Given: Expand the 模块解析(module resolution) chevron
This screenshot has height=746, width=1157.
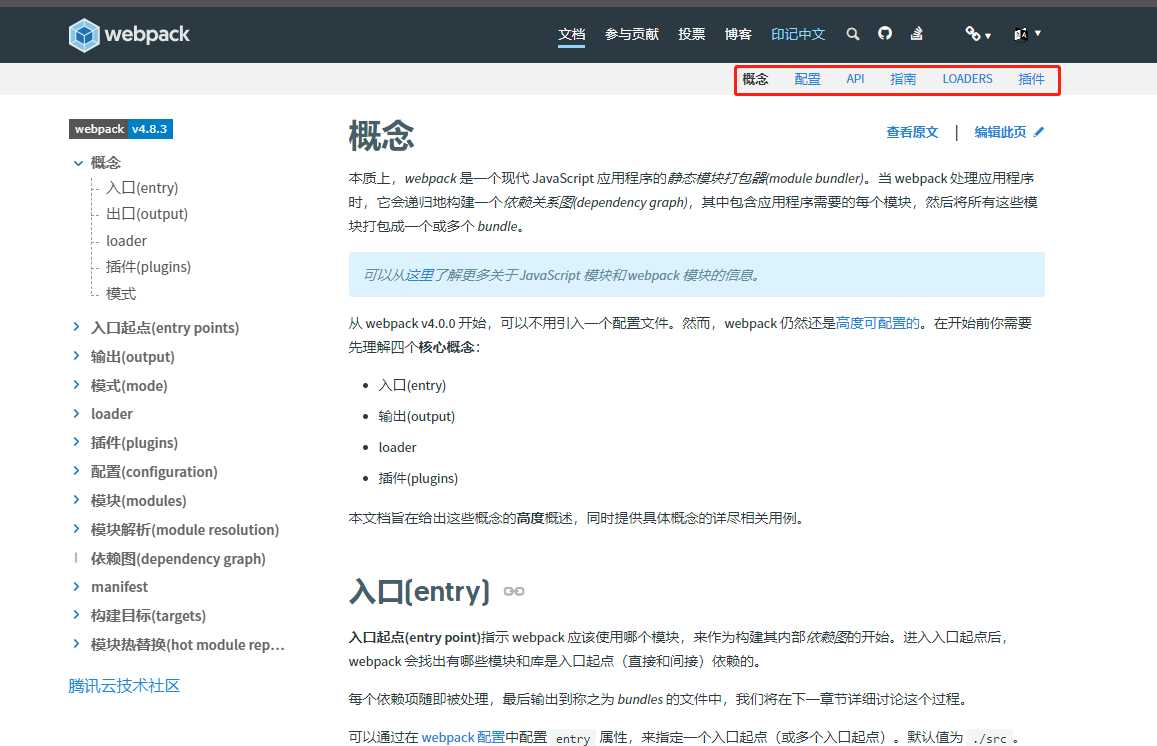Looking at the screenshot, I should [76, 528].
